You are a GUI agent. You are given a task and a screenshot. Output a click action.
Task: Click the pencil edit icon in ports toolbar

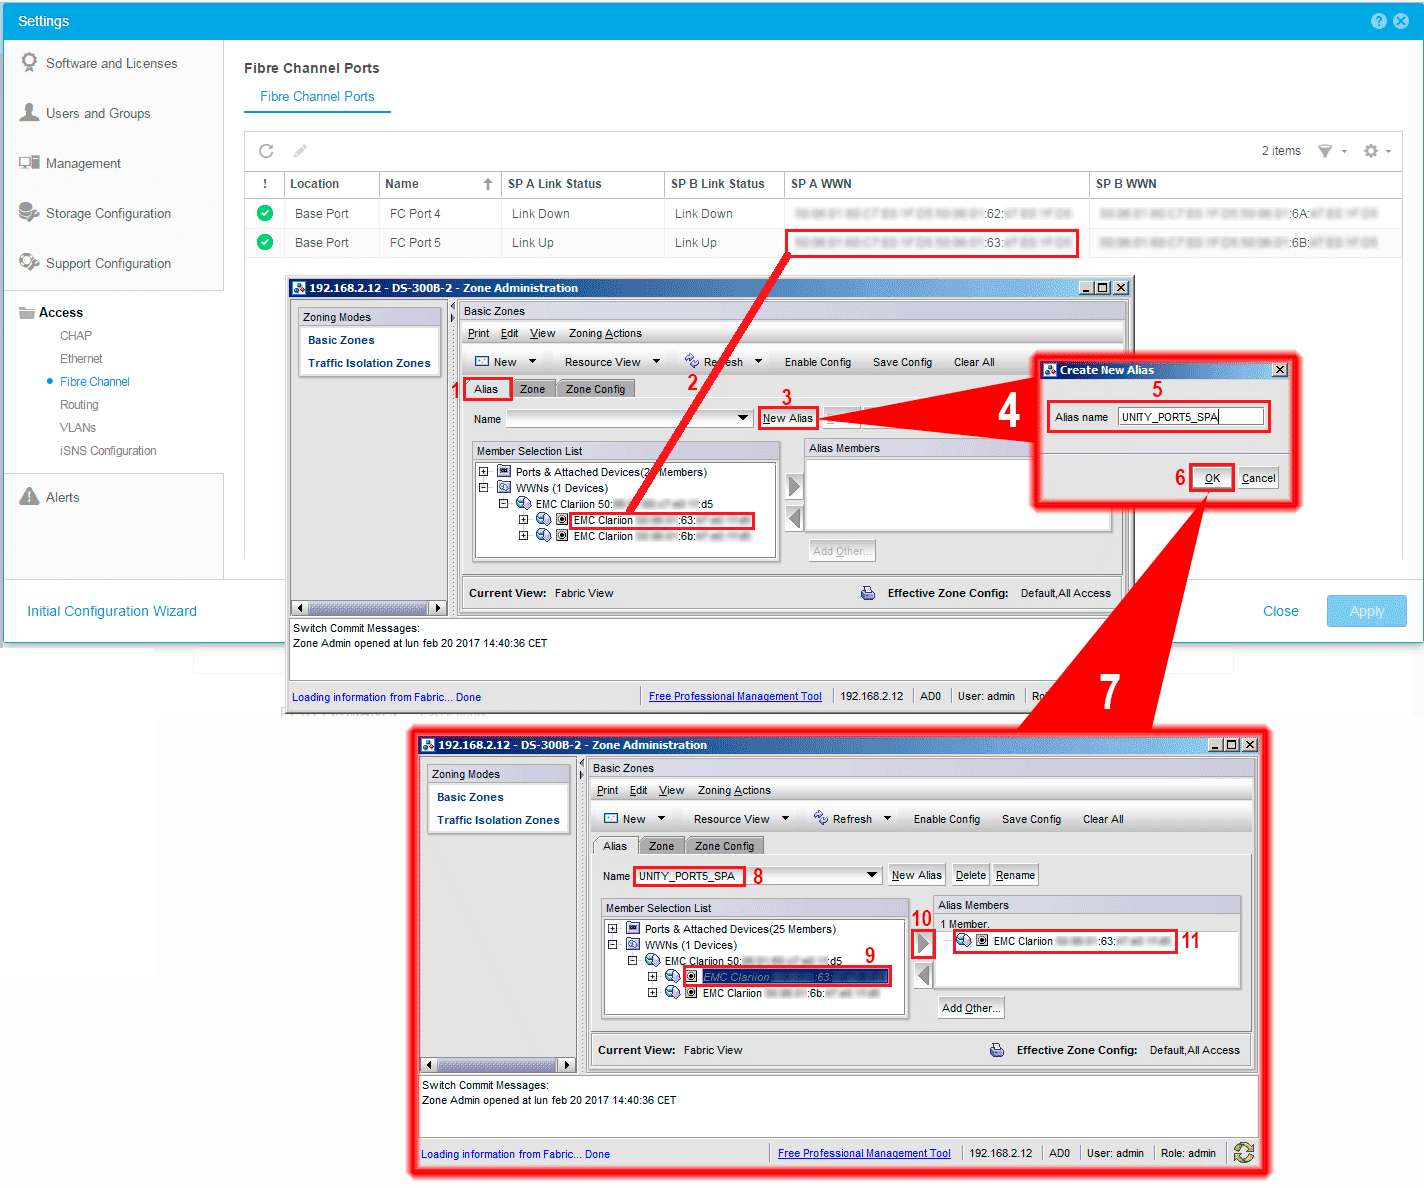[x=299, y=150]
